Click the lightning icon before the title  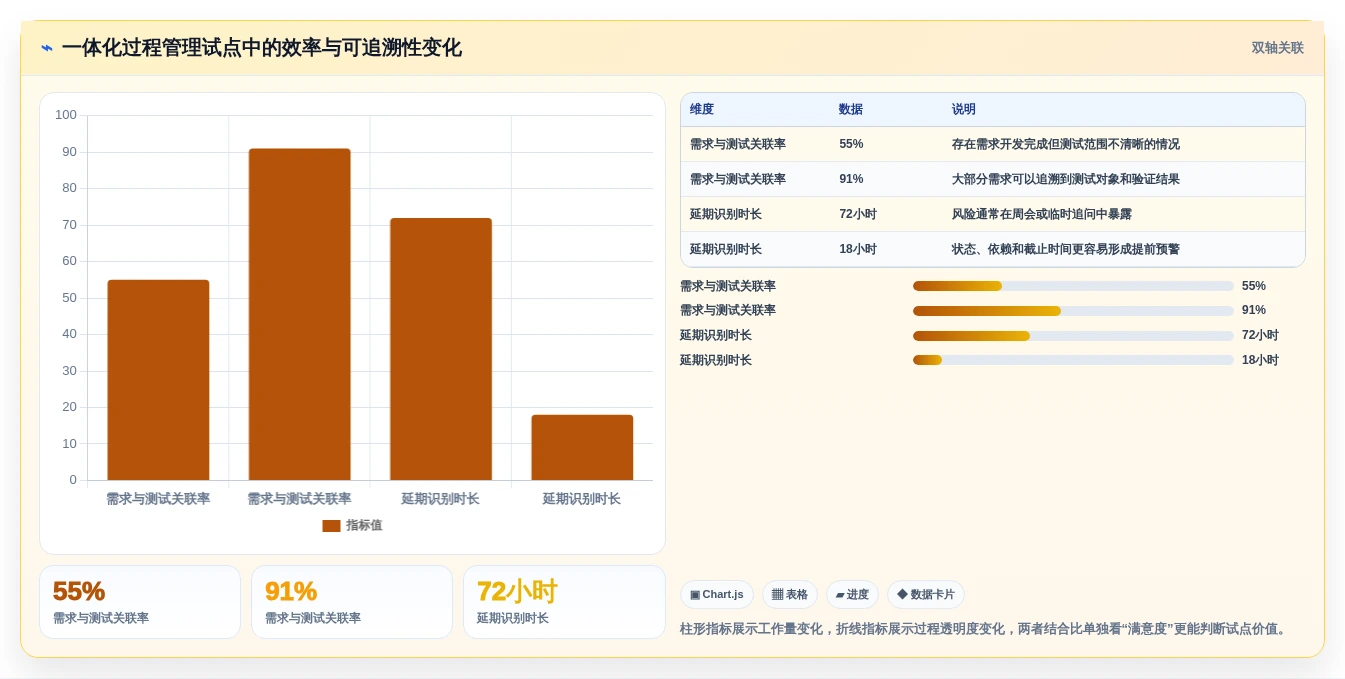pyautogui.click(x=47, y=48)
